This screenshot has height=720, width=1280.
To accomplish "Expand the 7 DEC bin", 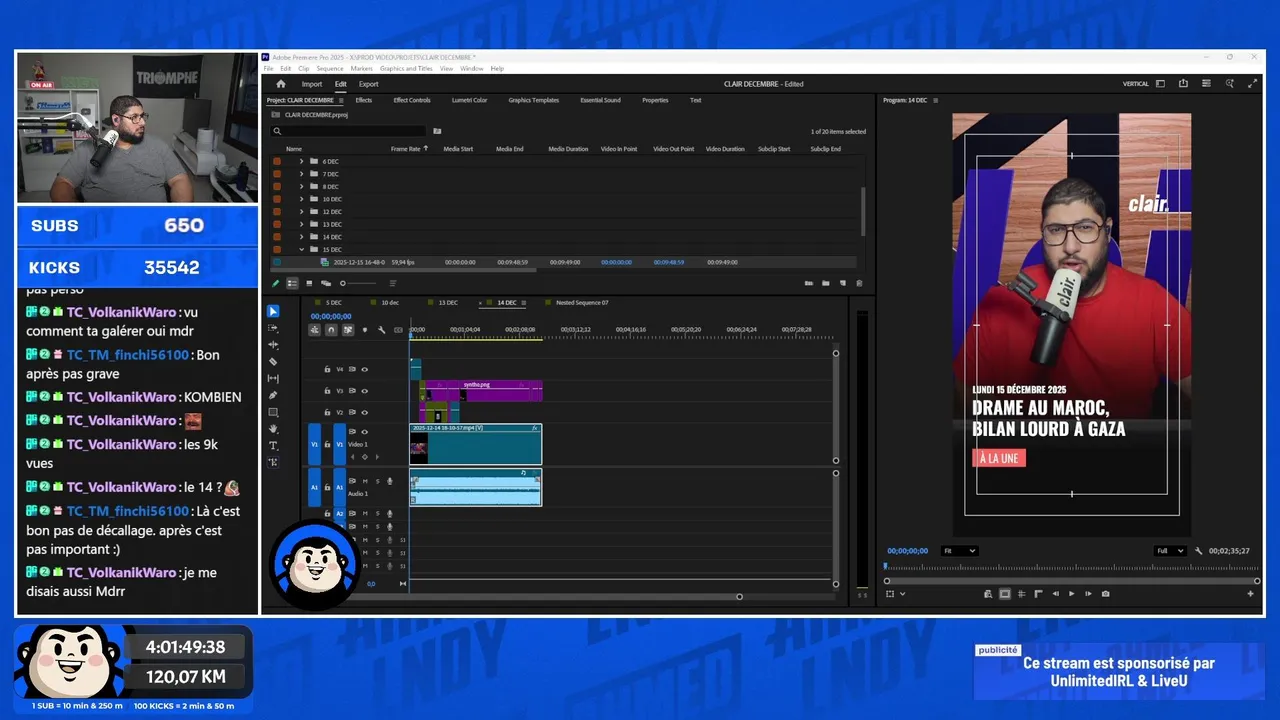I will click(301, 174).
